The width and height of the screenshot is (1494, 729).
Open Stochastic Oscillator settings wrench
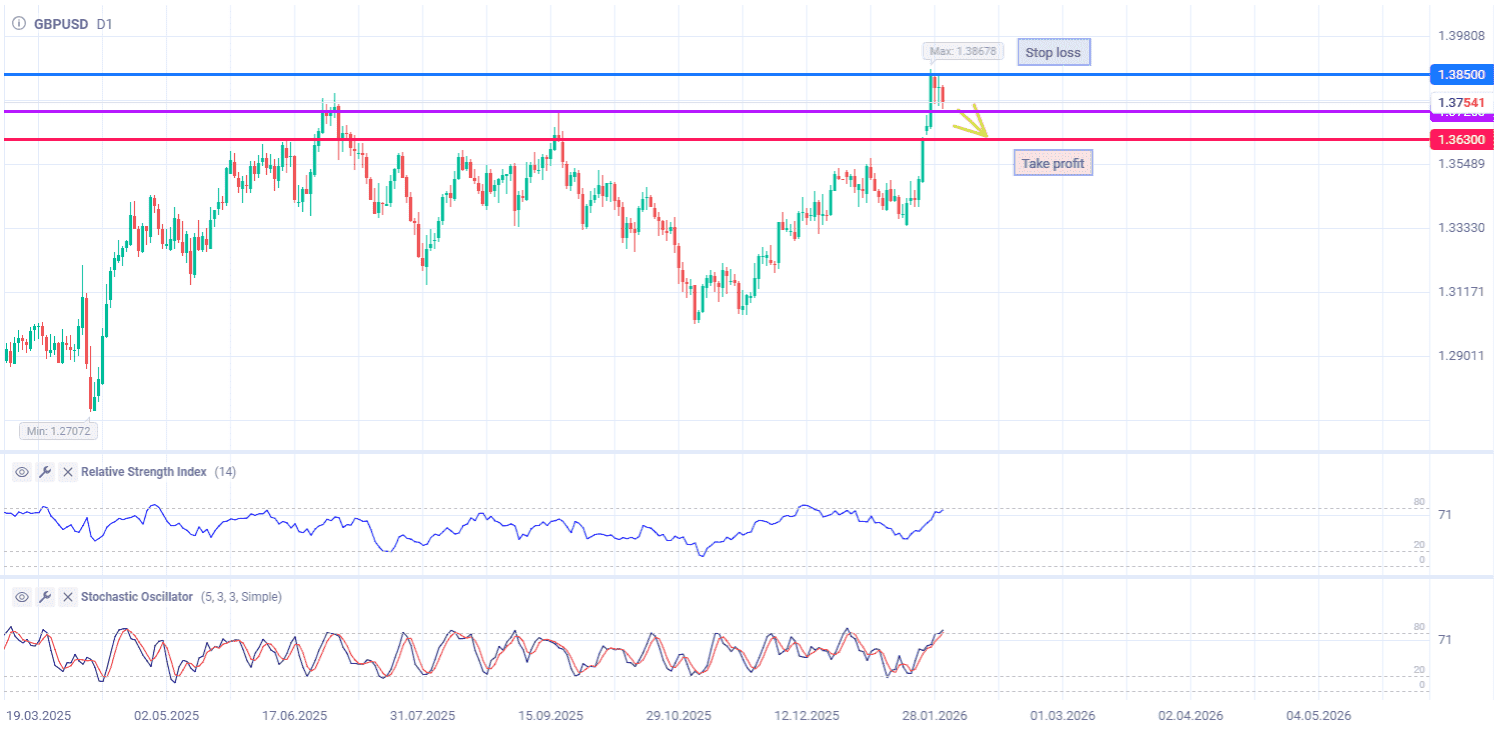[45, 597]
